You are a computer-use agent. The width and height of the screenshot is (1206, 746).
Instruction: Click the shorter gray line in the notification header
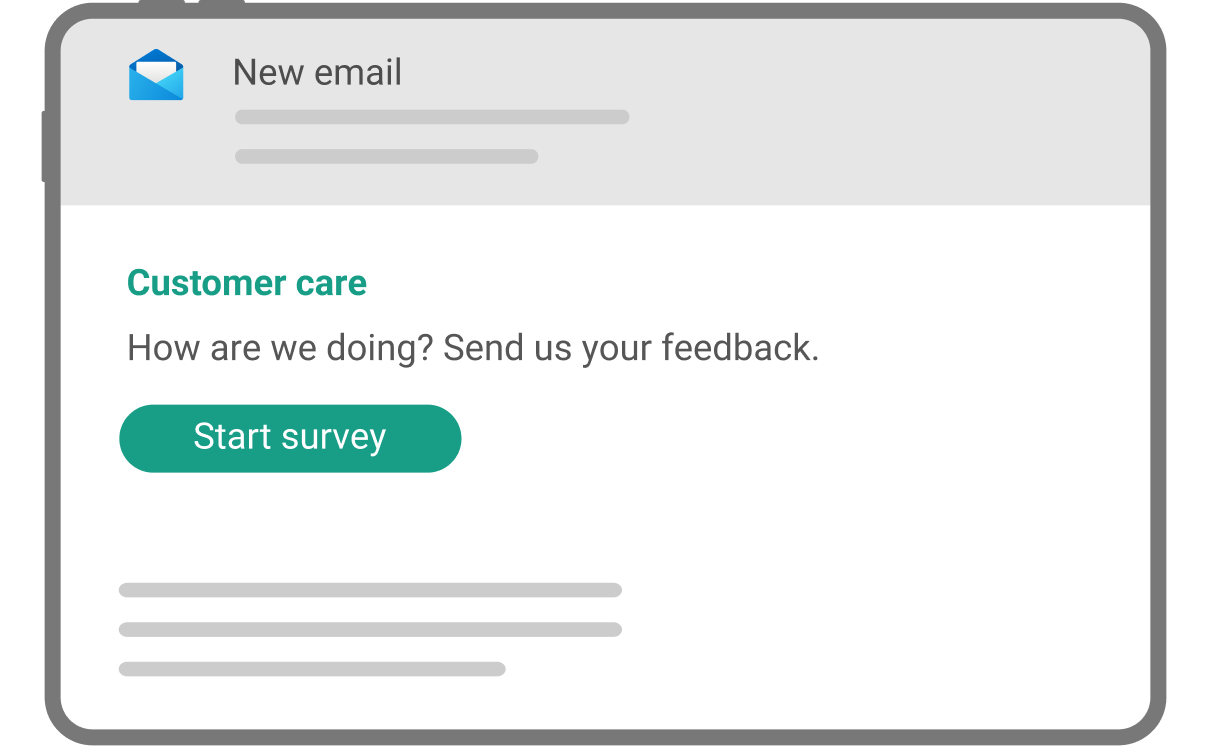386,157
